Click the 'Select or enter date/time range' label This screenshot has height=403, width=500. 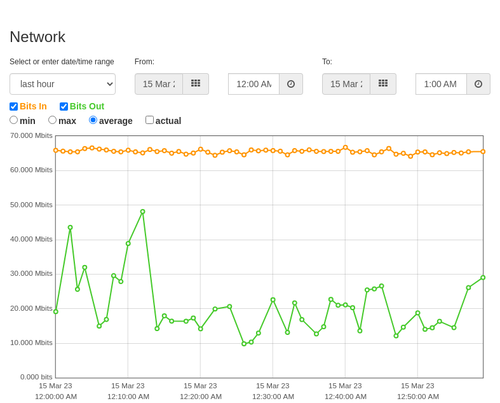tap(62, 62)
